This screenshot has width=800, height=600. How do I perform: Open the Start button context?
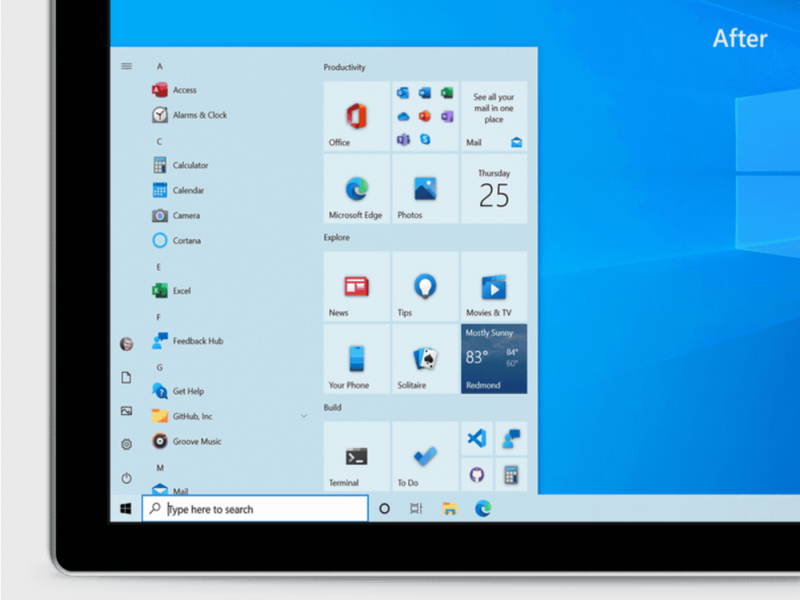pyautogui.click(x=125, y=508)
